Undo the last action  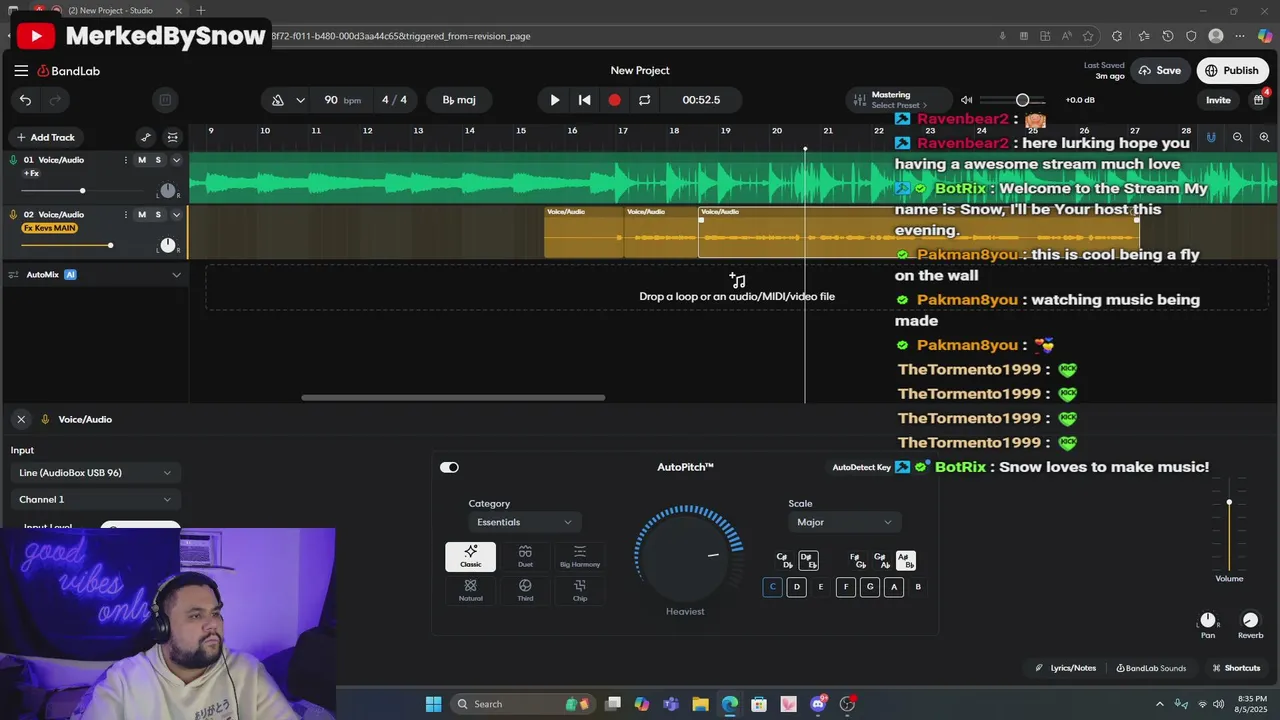(x=26, y=100)
